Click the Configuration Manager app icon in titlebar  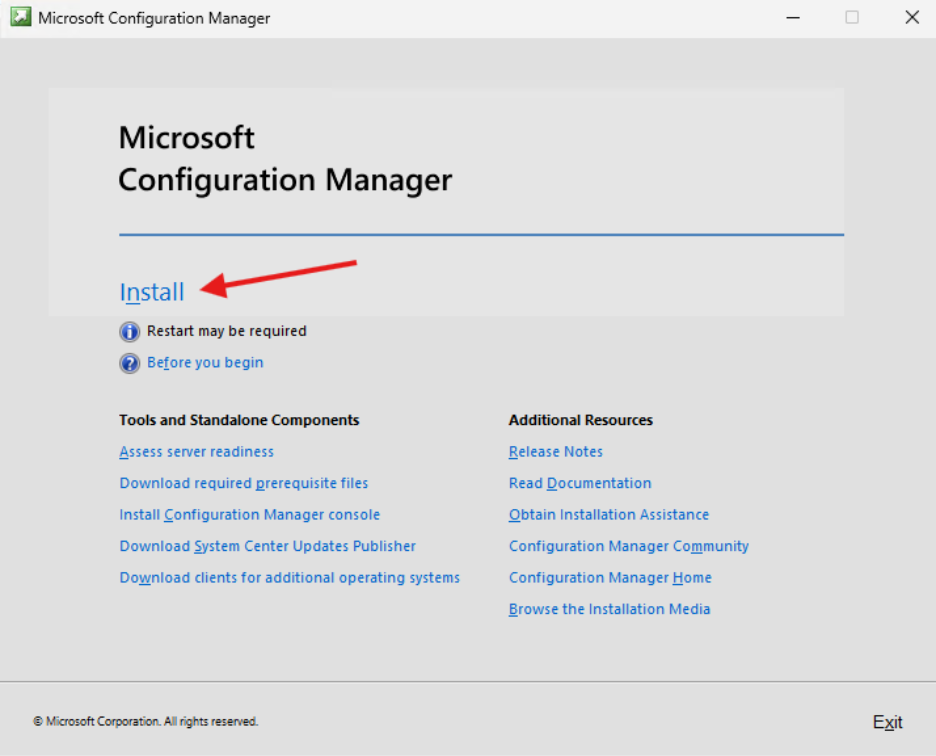tap(20, 17)
